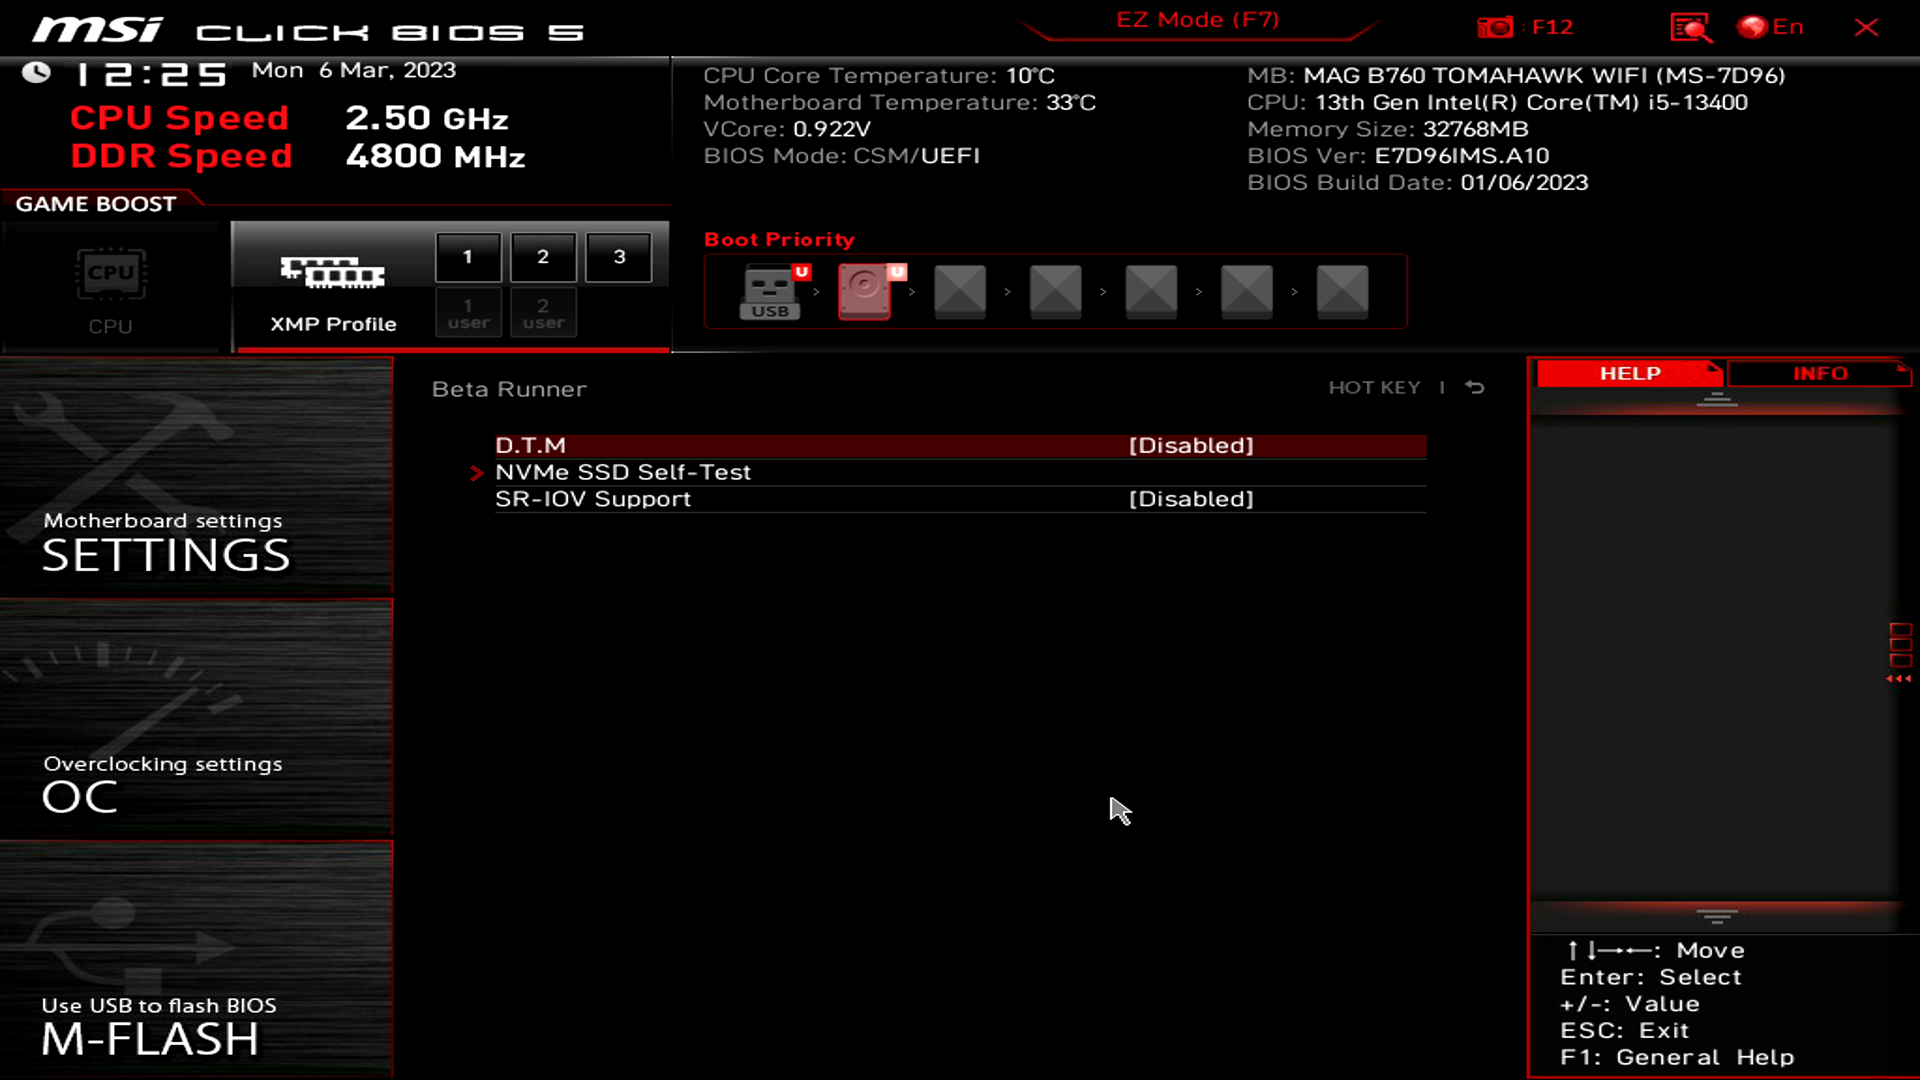1920x1080 pixels.
Task: Open EZ Mode view F7
Action: [1196, 18]
